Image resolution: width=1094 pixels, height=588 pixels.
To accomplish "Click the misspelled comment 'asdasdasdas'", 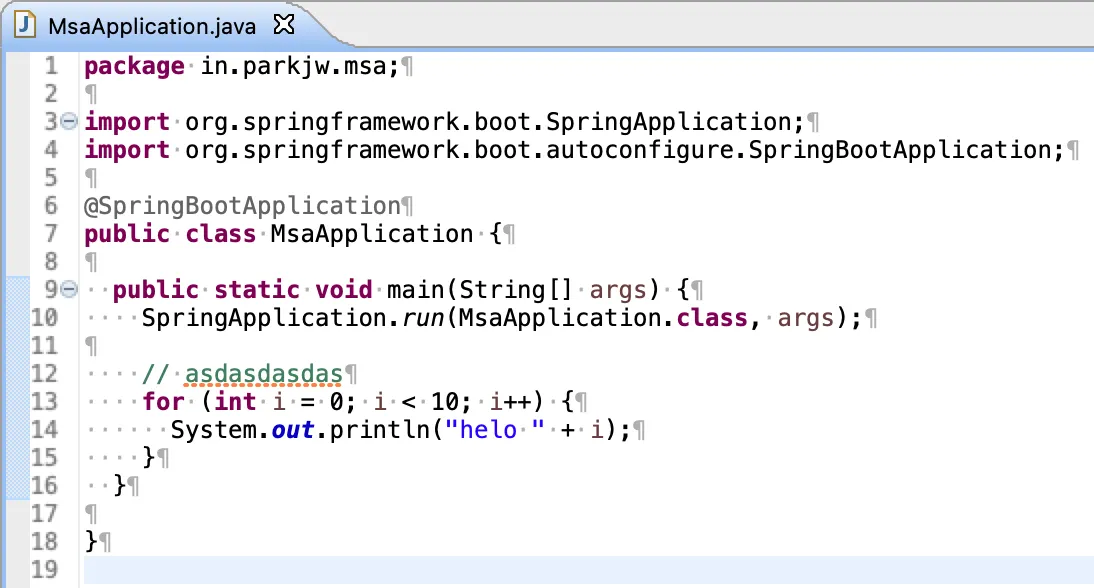I will tap(264, 374).
